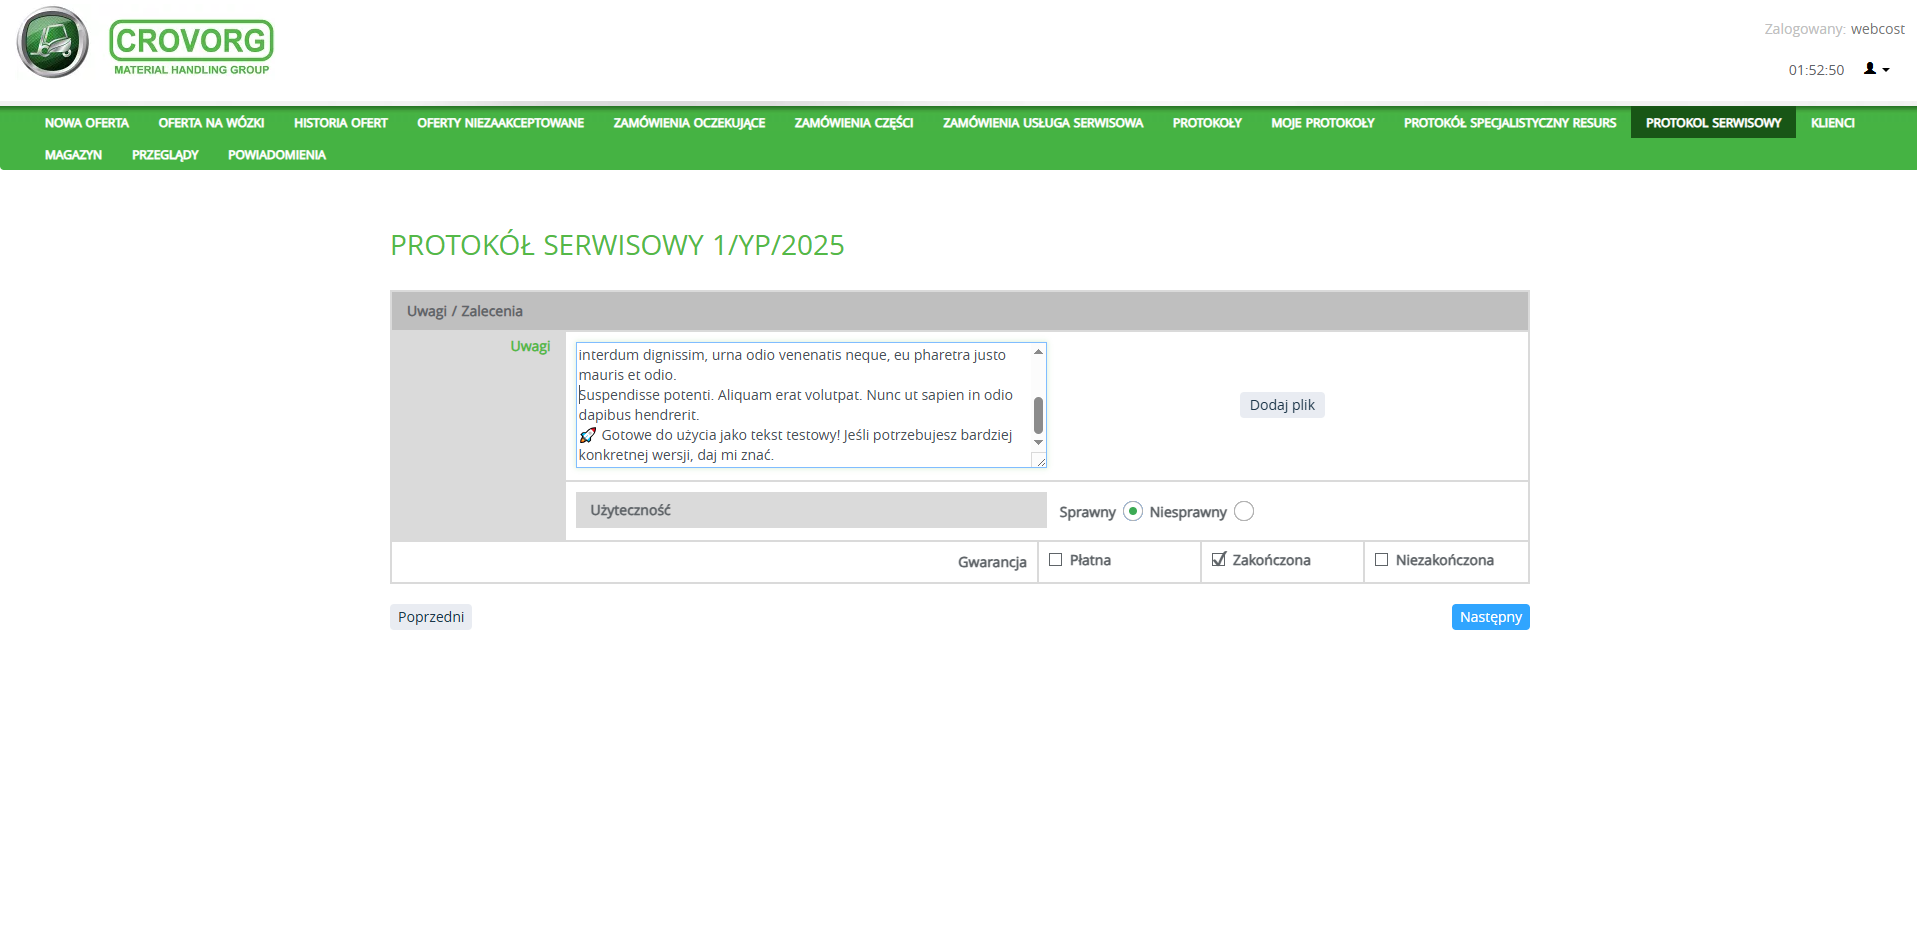The image size is (1917, 948).
Task: Click the textarea scroll up arrow
Action: click(1038, 352)
